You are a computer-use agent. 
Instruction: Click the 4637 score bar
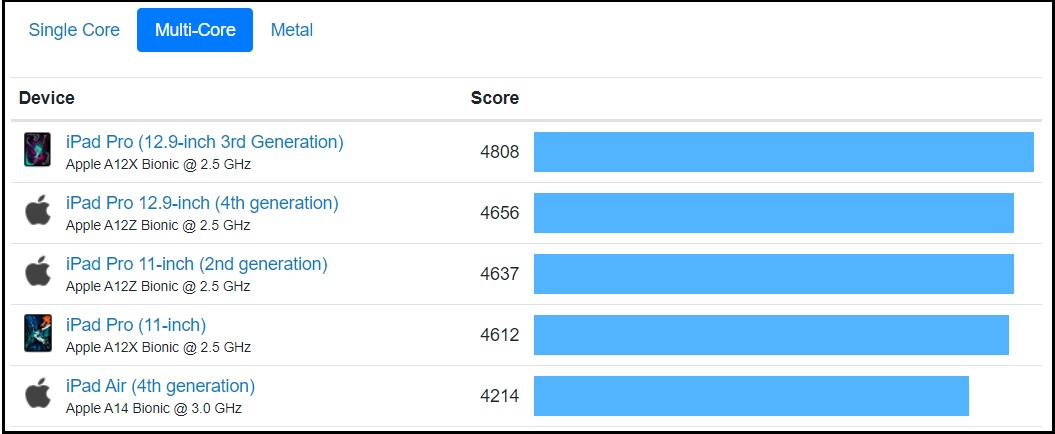tap(774, 274)
